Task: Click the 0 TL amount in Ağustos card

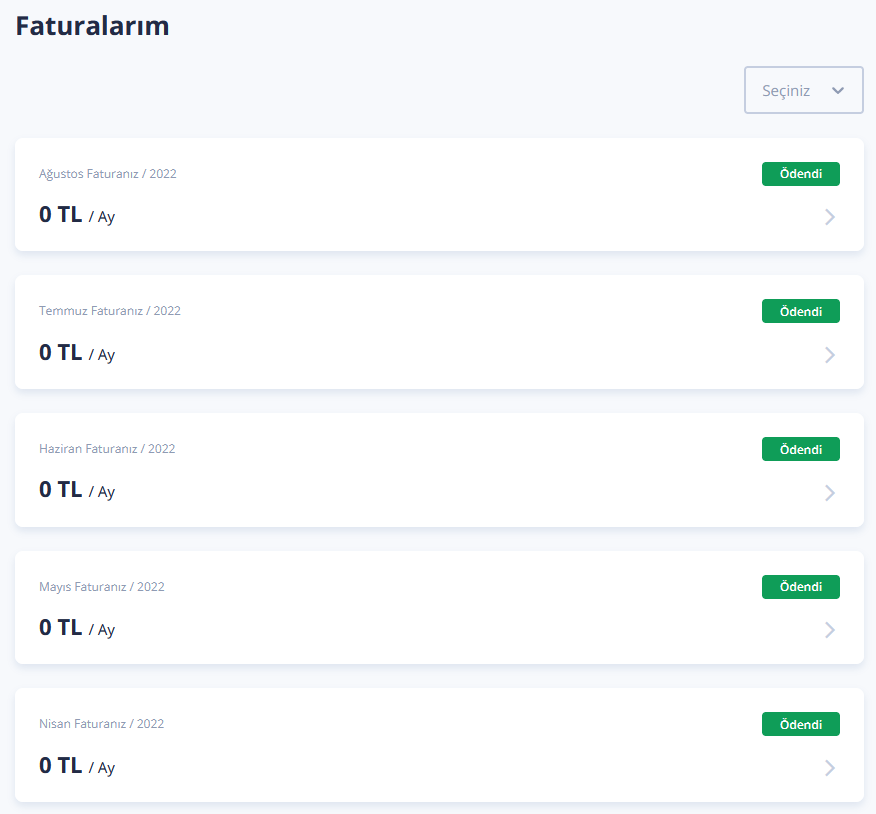Action: pos(60,215)
